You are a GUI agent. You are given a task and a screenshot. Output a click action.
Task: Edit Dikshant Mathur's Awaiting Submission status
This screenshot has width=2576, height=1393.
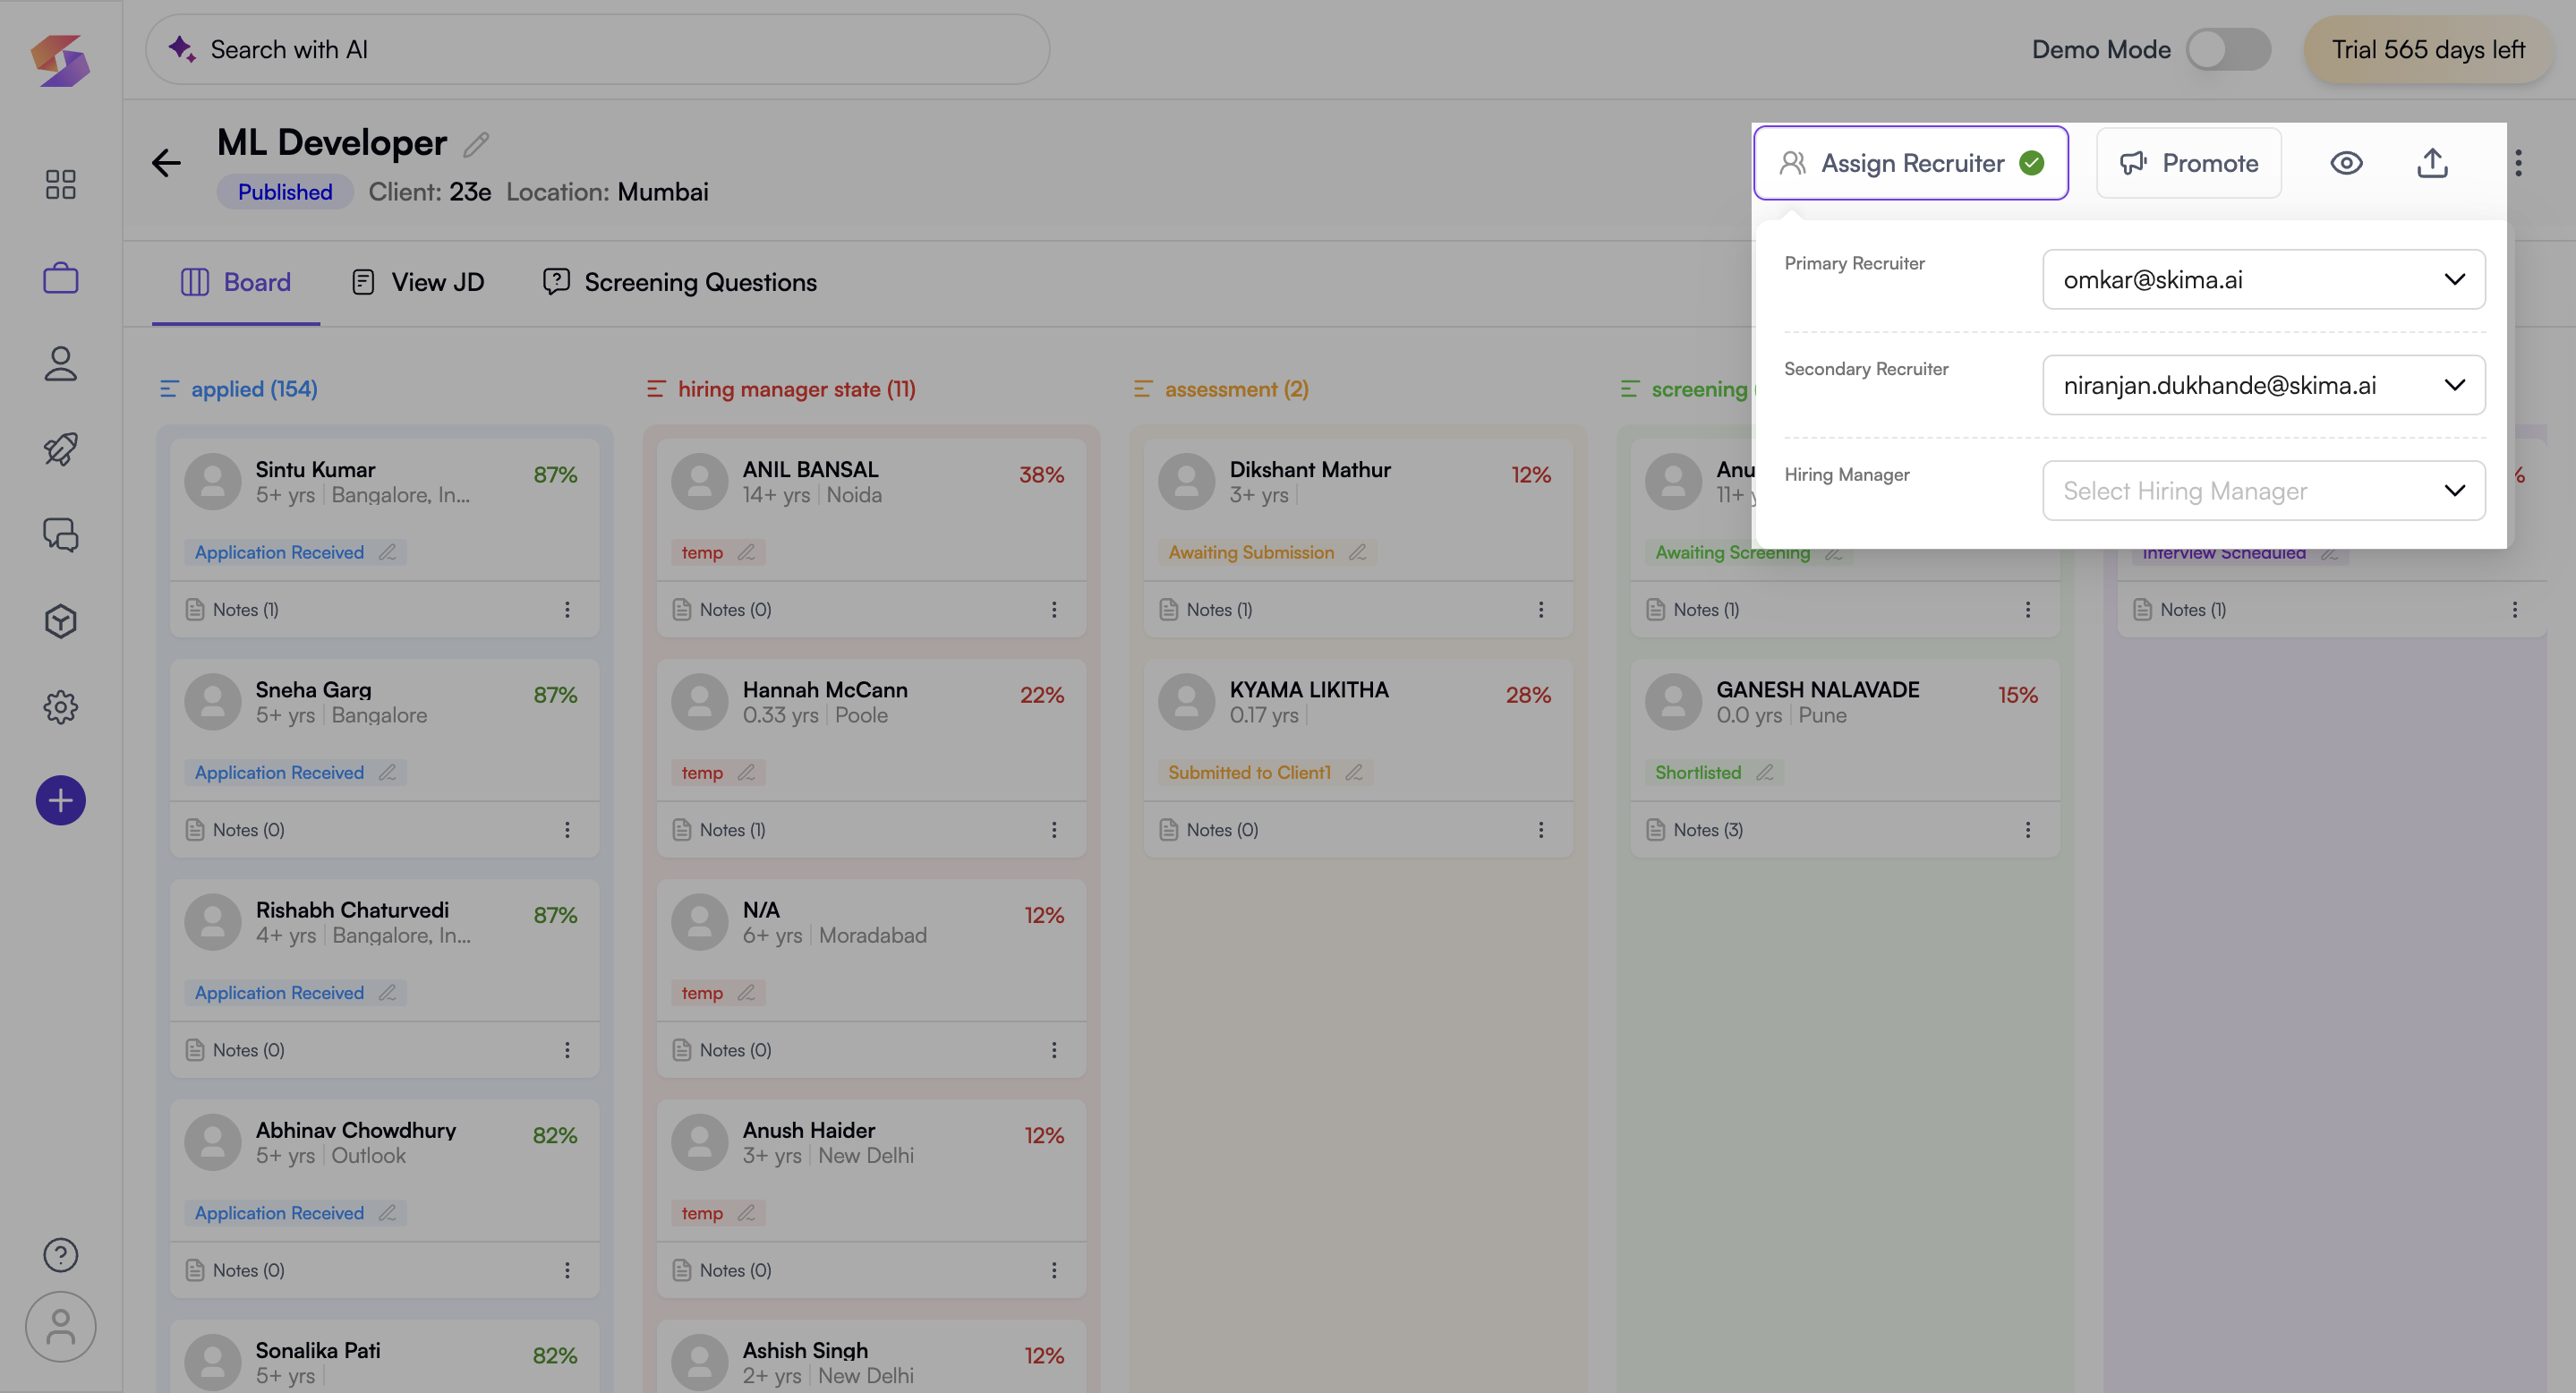coord(1357,552)
